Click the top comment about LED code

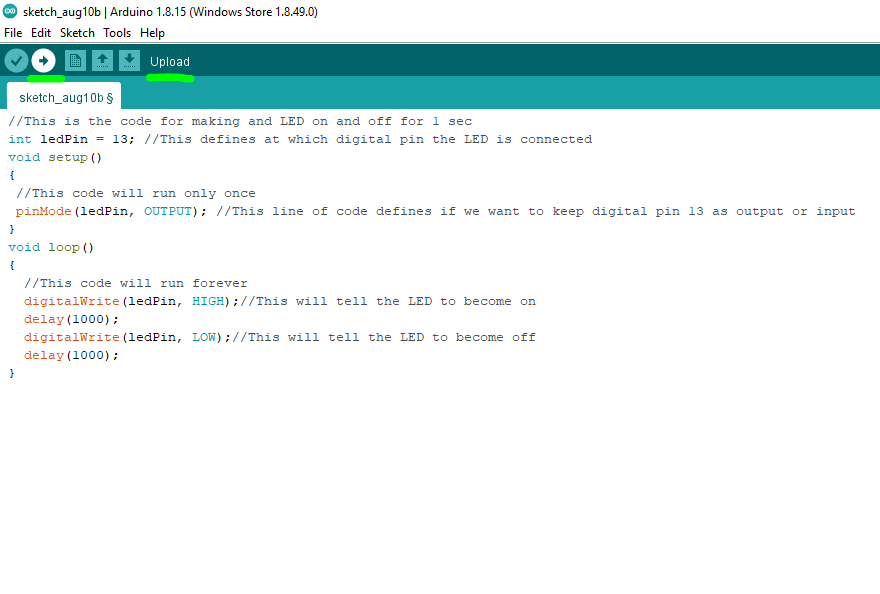(x=240, y=121)
